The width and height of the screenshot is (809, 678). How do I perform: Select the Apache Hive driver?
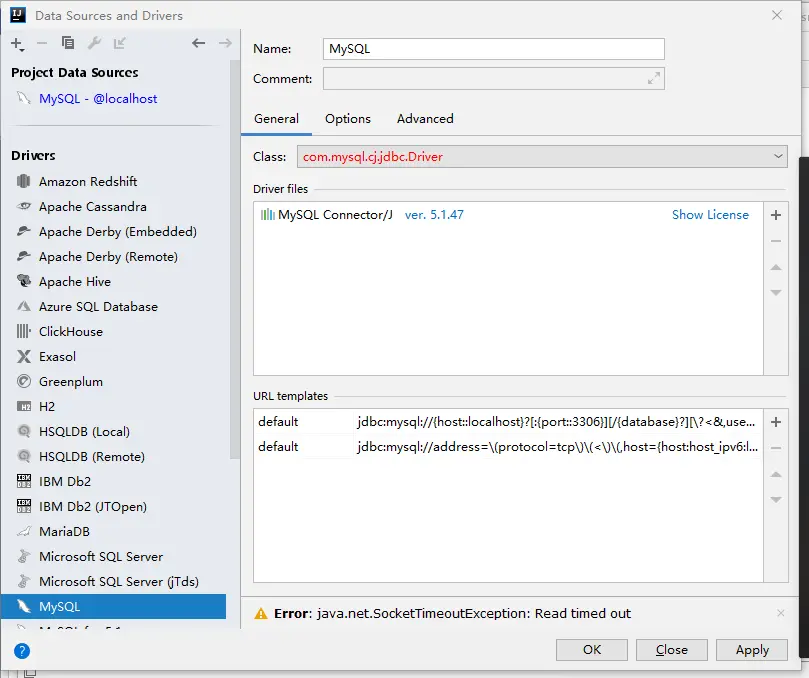[114, 282]
